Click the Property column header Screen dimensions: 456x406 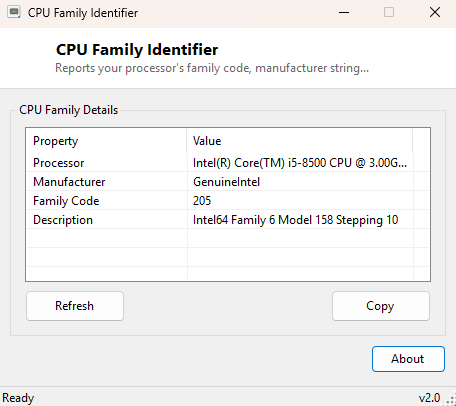coord(107,141)
